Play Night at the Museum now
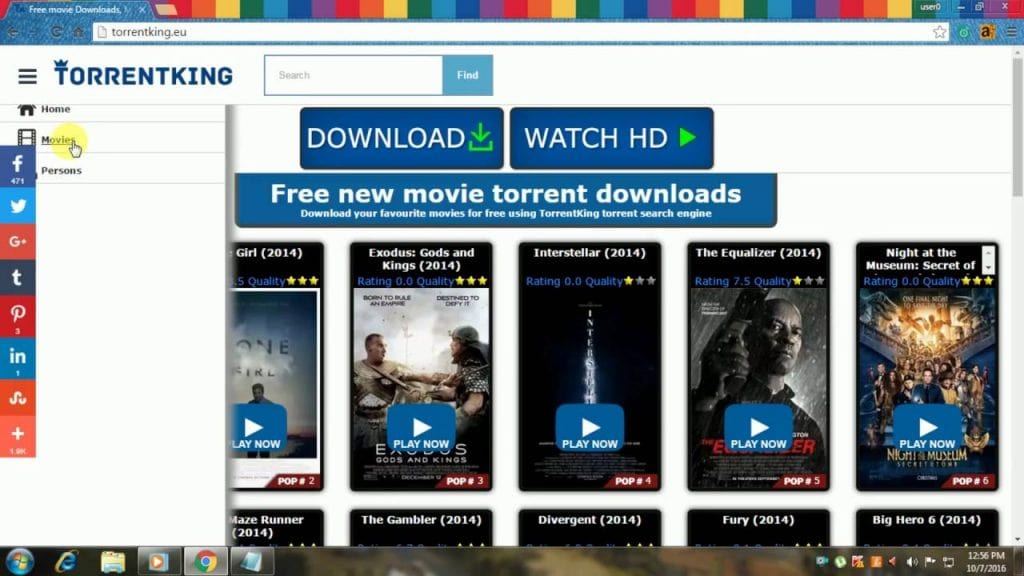Image resolution: width=1024 pixels, height=576 pixels. tap(927, 428)
